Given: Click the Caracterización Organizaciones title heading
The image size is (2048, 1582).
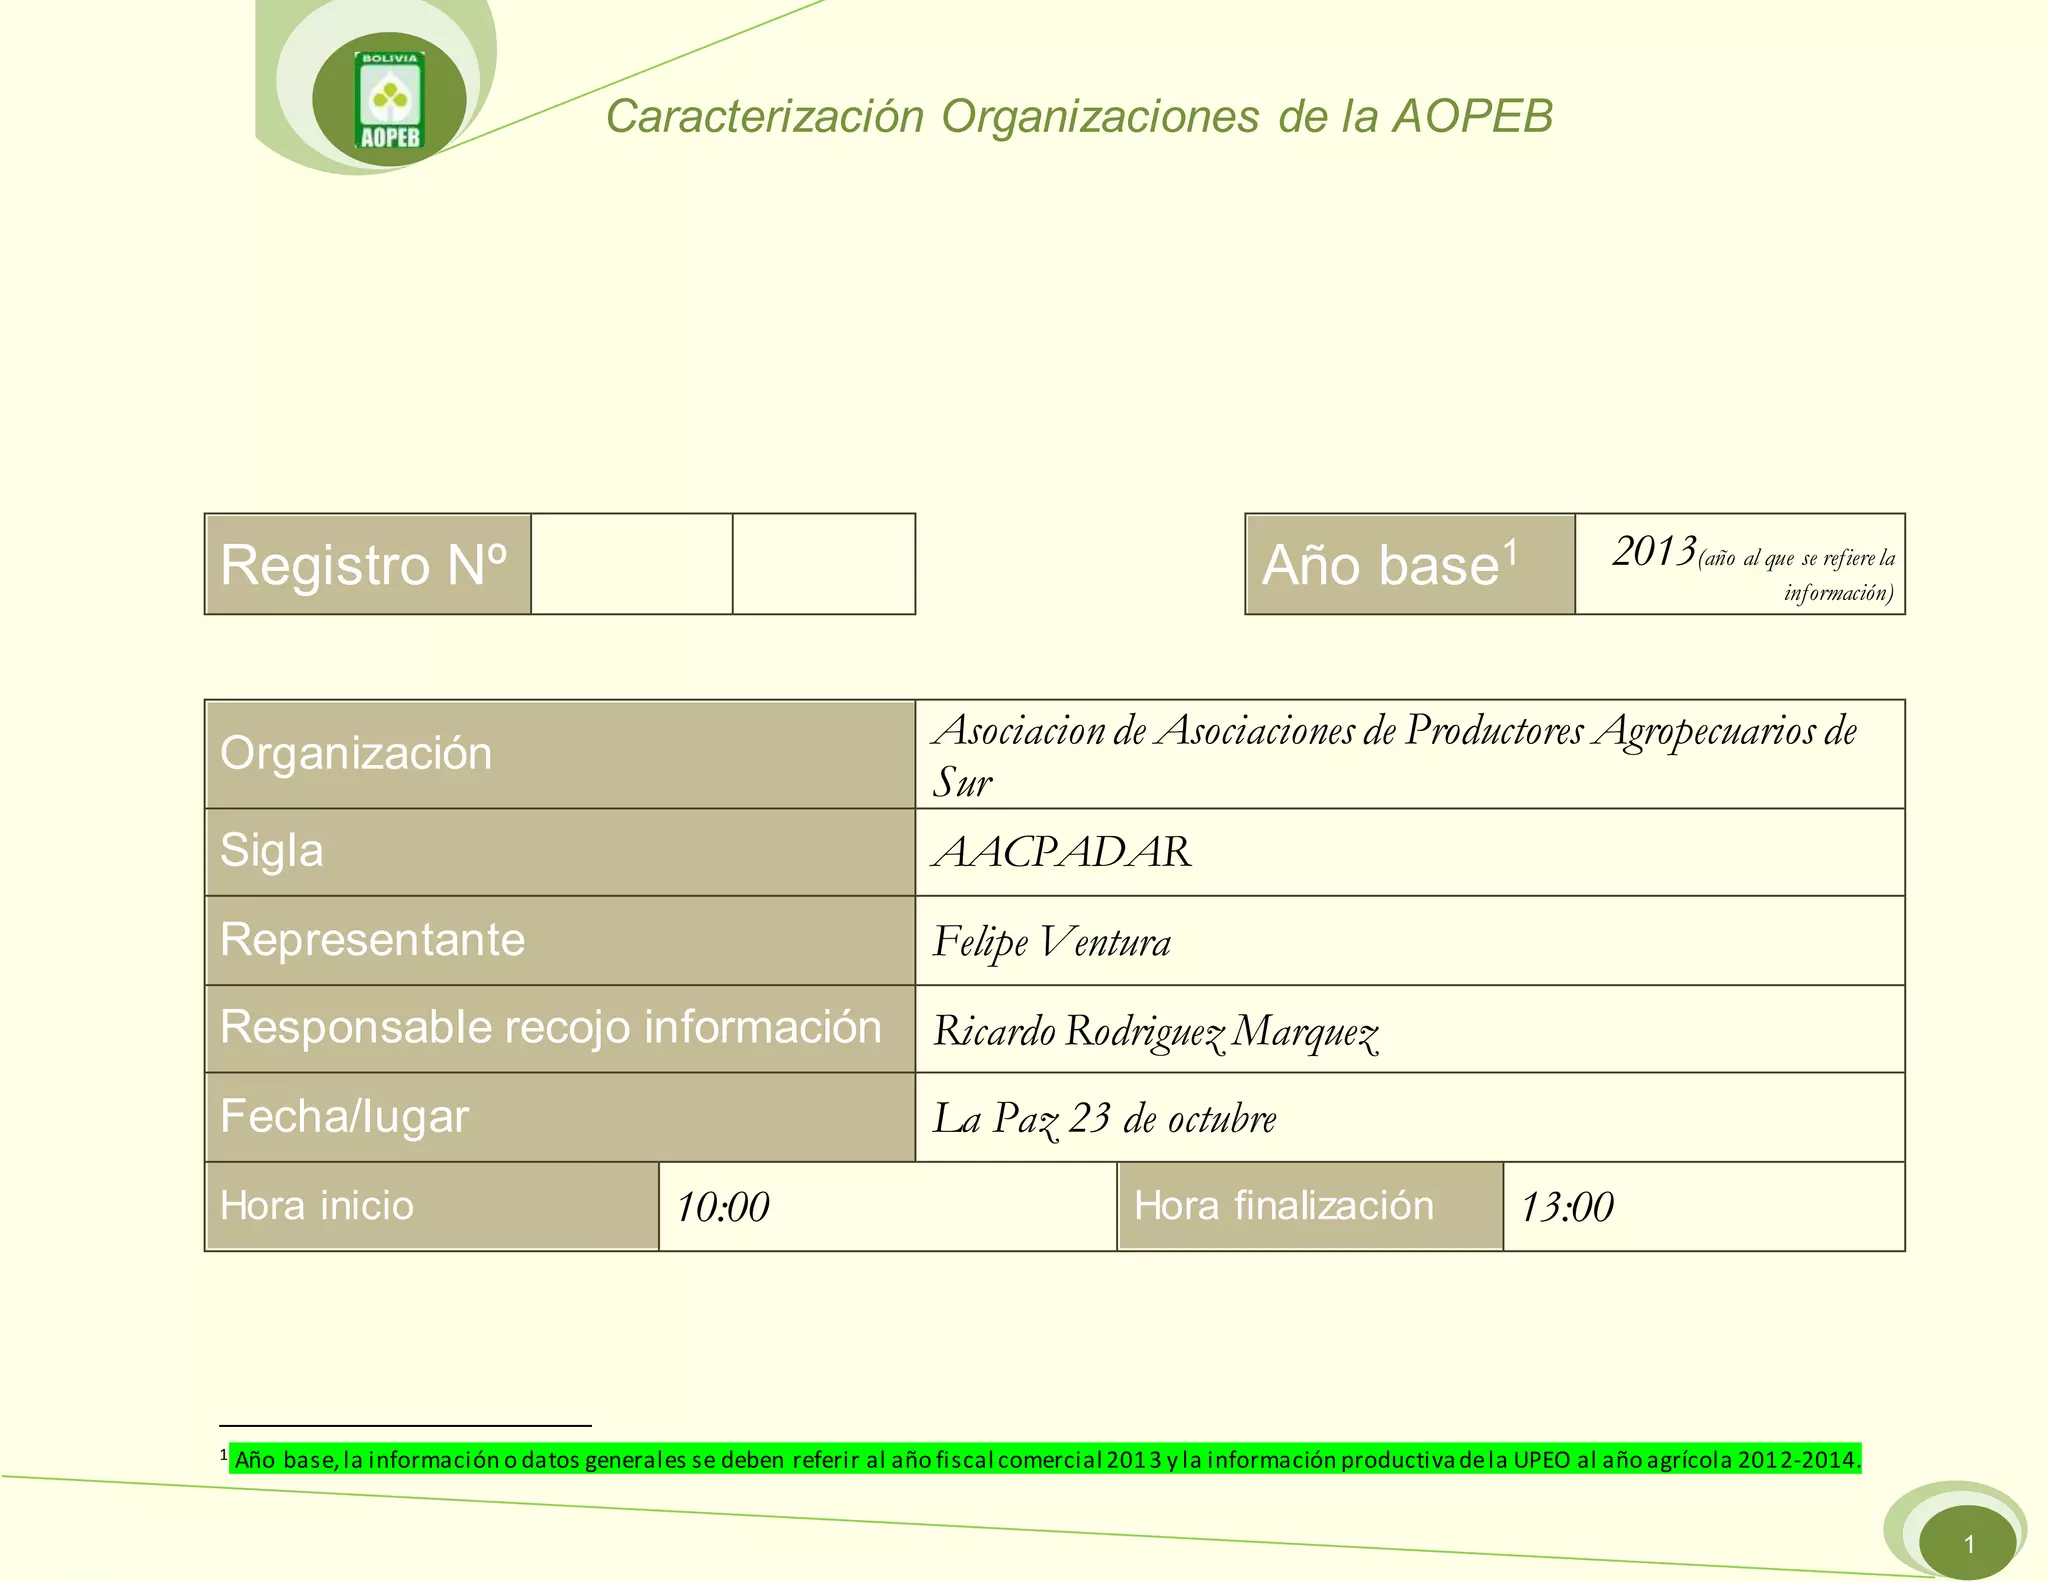Looking at the screenshot, I should pos(1078,116).
